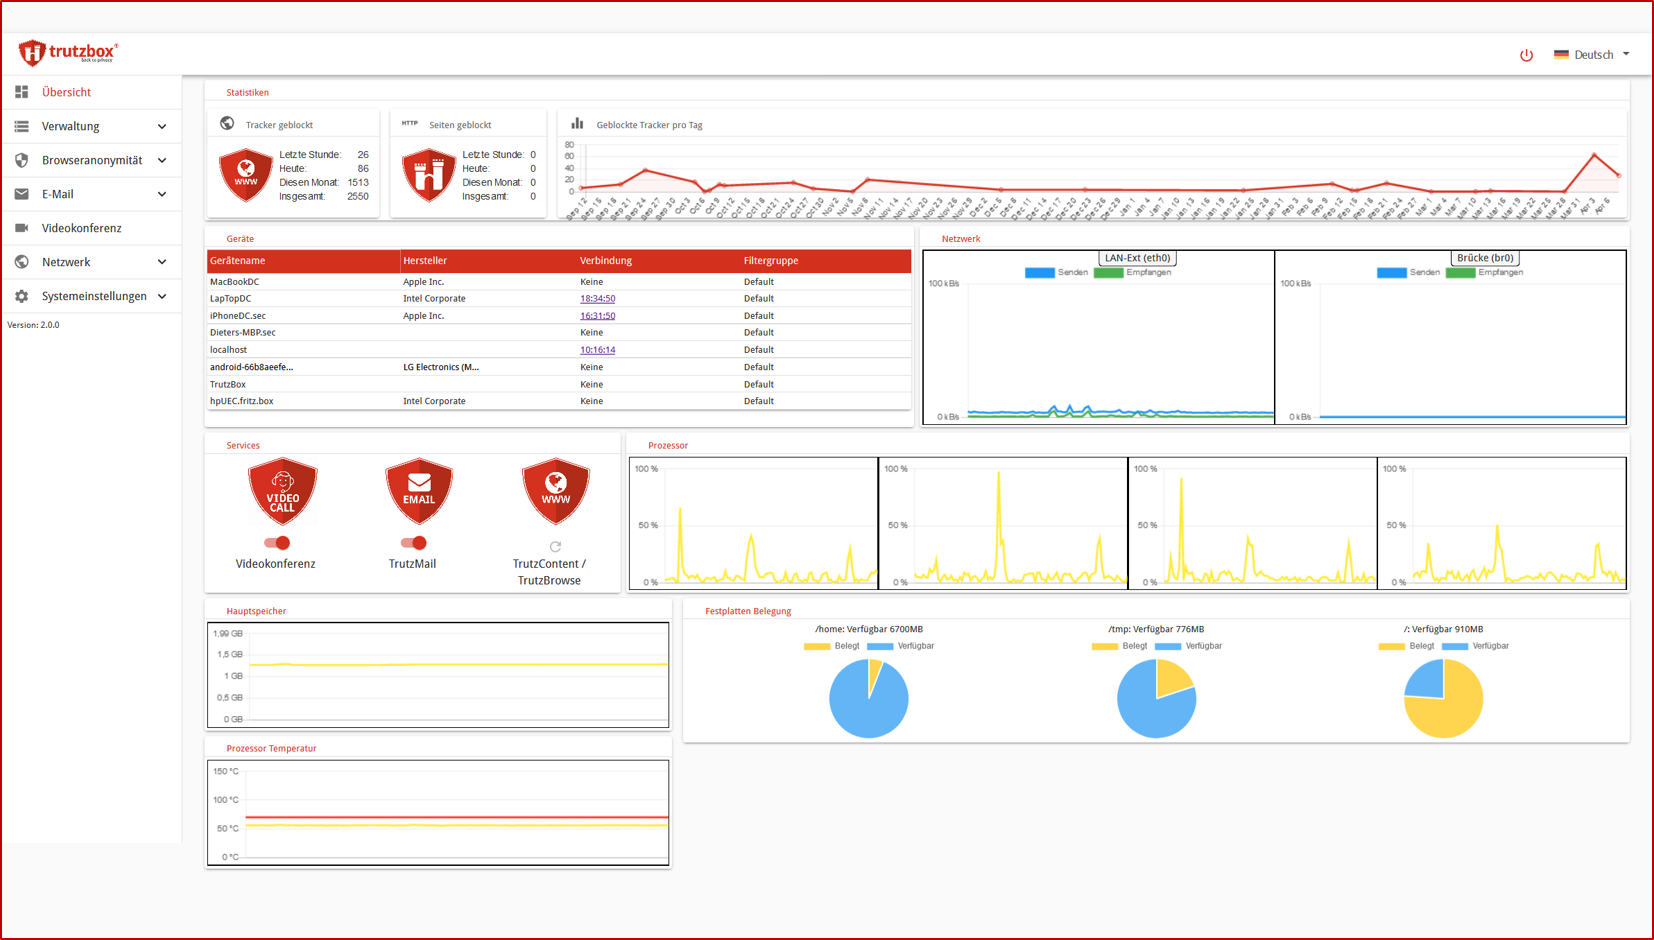Click the globe icon next to Tracker geblockt
The width and height of the screenshot is (1654, 940).
click(x=227, y=124)
